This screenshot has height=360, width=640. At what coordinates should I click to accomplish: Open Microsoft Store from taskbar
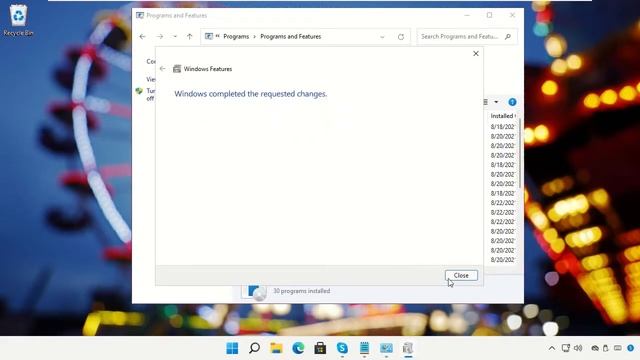(x=320, y=348)
